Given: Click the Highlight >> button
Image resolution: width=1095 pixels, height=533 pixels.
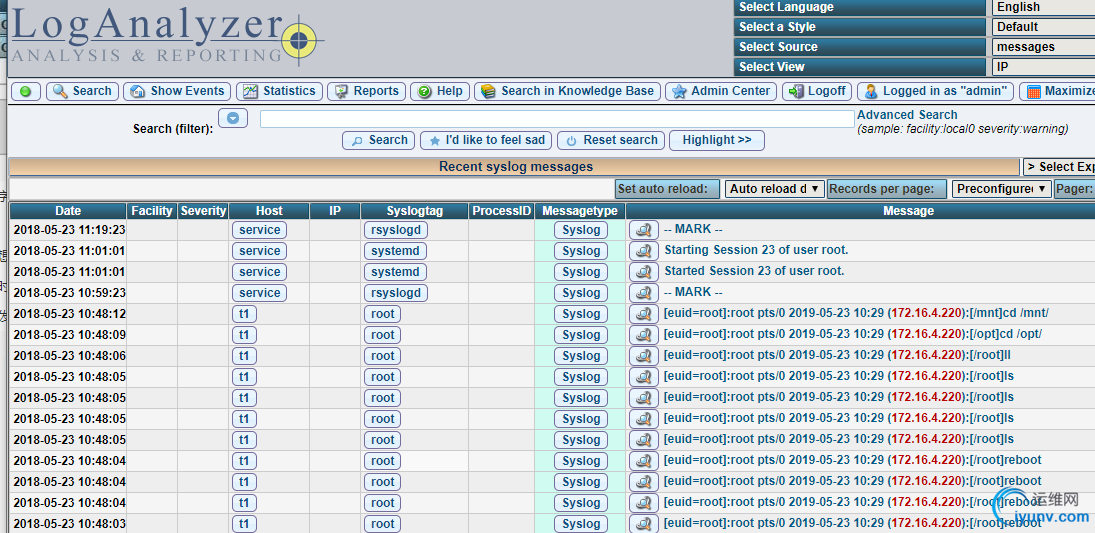Looking at the screenshot, I should [716, 140].
